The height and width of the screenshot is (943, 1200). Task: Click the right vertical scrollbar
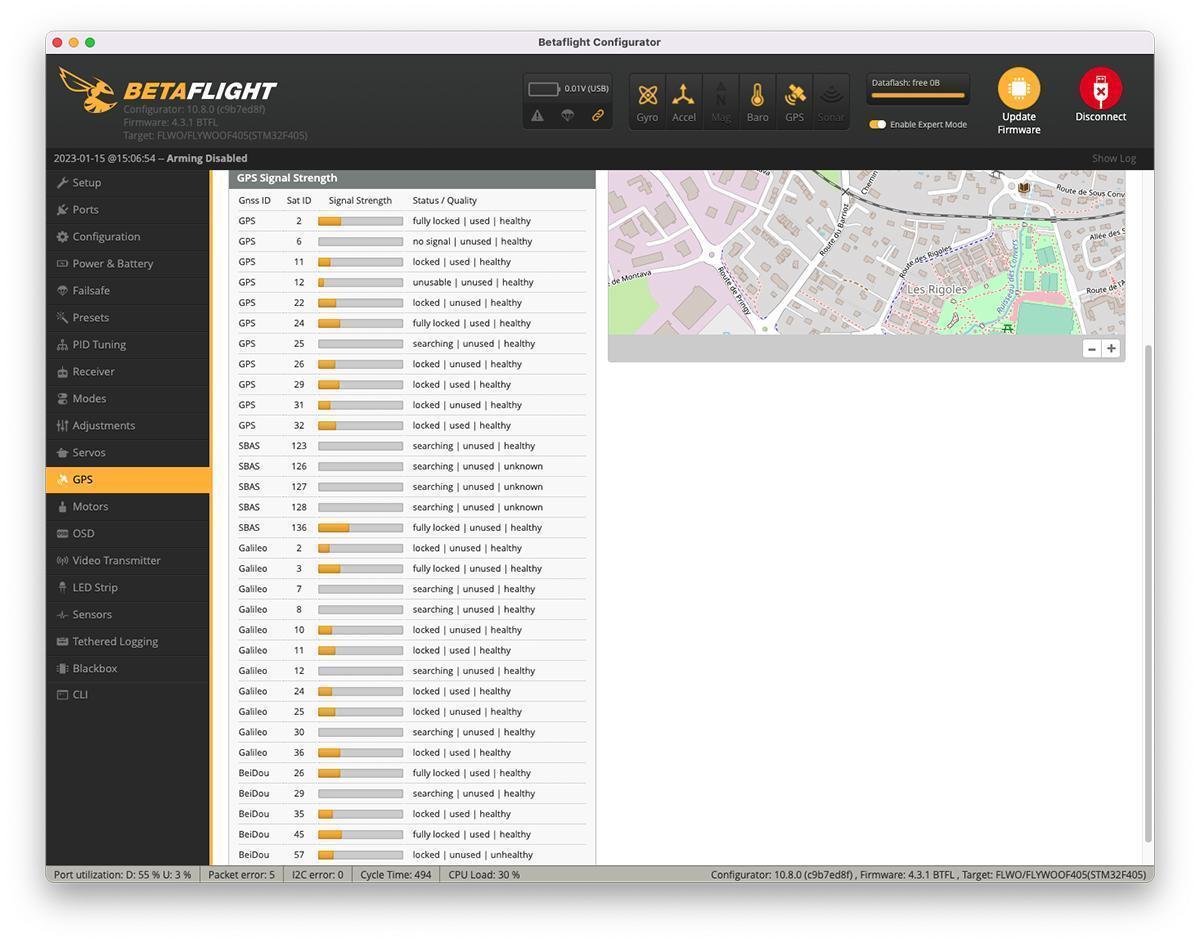(x=1148, y=592)
